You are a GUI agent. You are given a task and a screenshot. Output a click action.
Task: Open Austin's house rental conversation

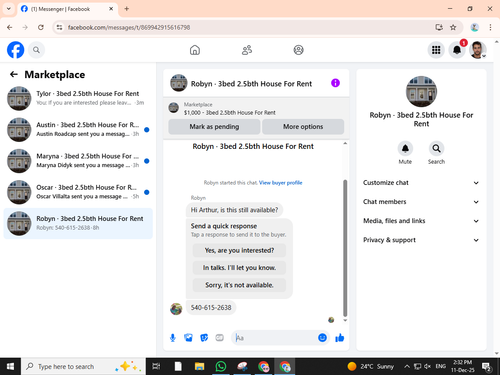pyautogui.click(x=78, y=129)
